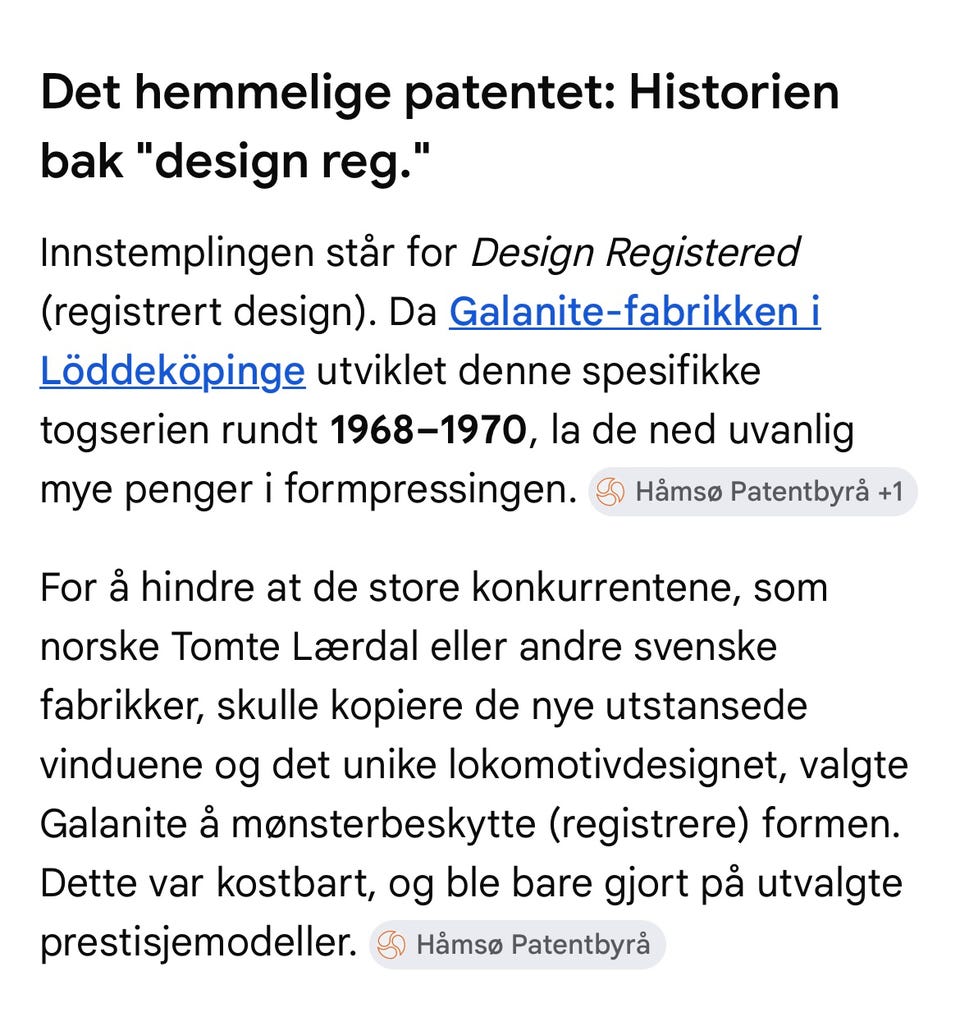Image resolution: width=960 pixels, height=1017 pixels.
Task: Click the underlined word Löddeköpinge
Action: pos(173,372)
